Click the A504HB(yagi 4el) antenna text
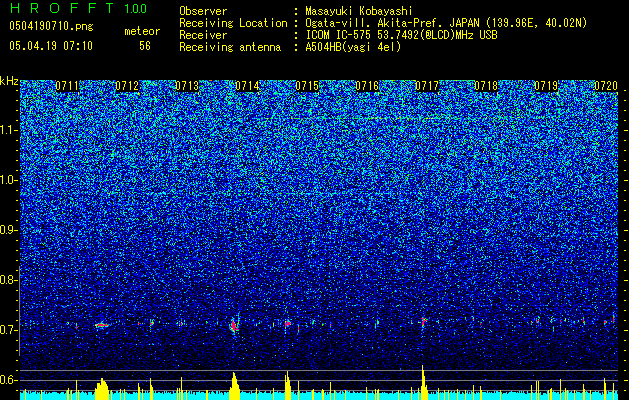Image resolution: width=629 pixels, height=400 pixels. click(353, 47)
